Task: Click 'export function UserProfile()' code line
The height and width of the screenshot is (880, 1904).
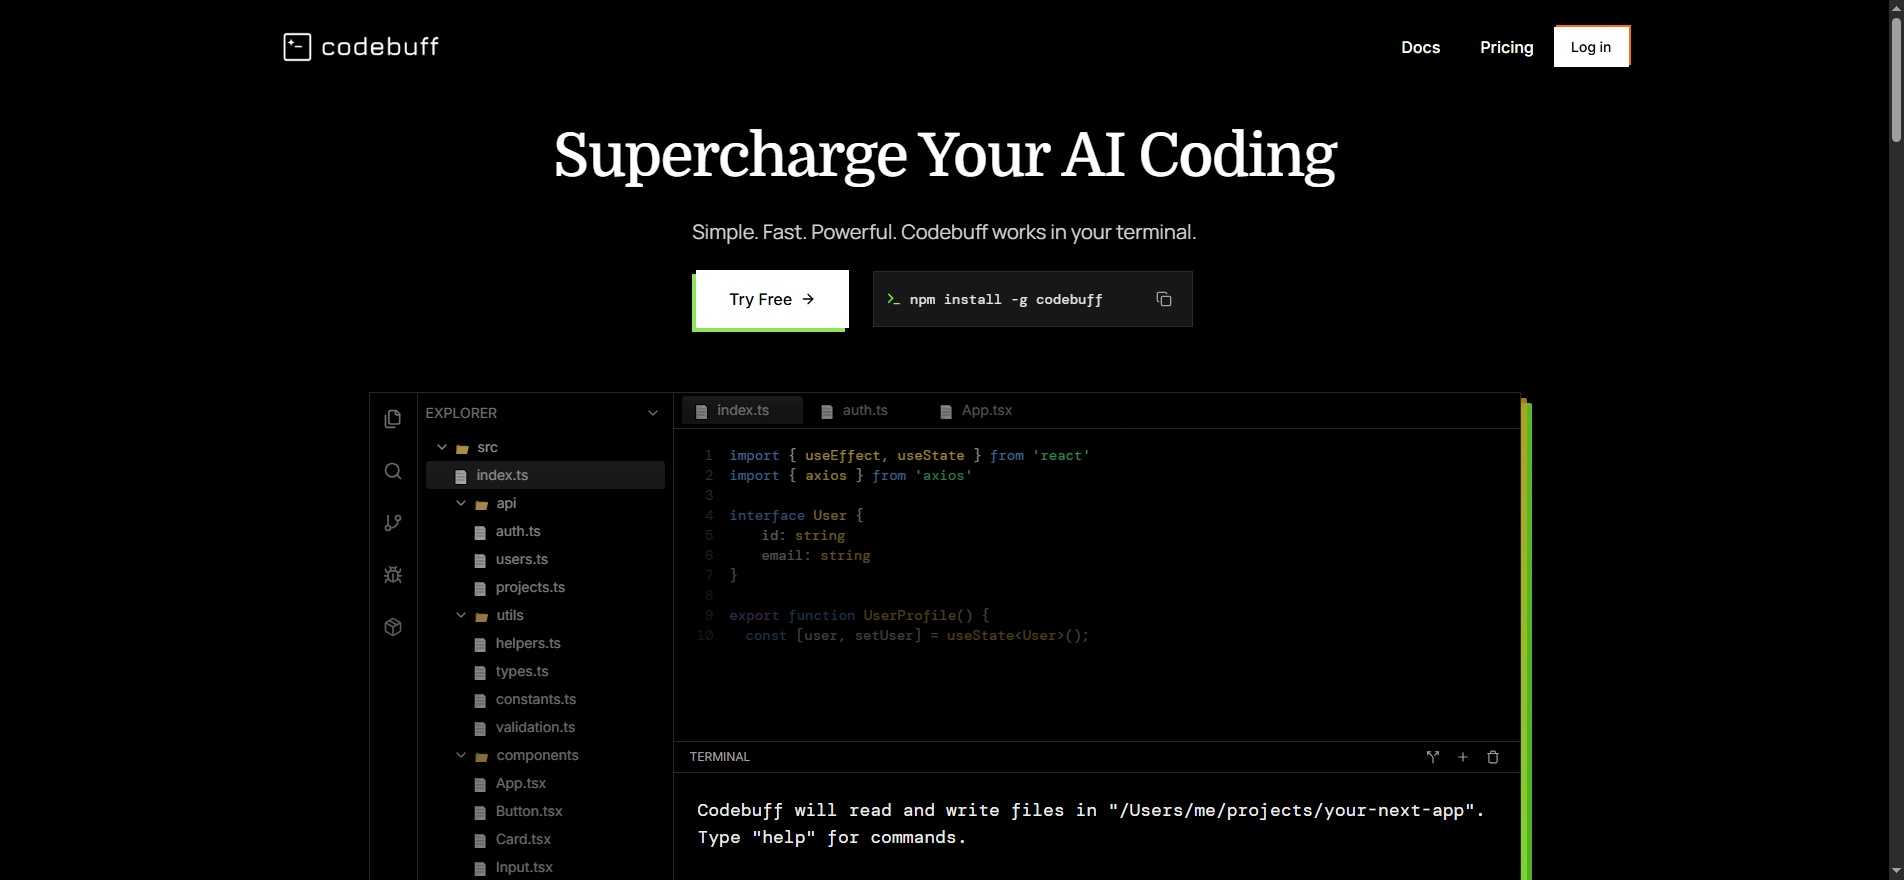Action: click(859, 615)
